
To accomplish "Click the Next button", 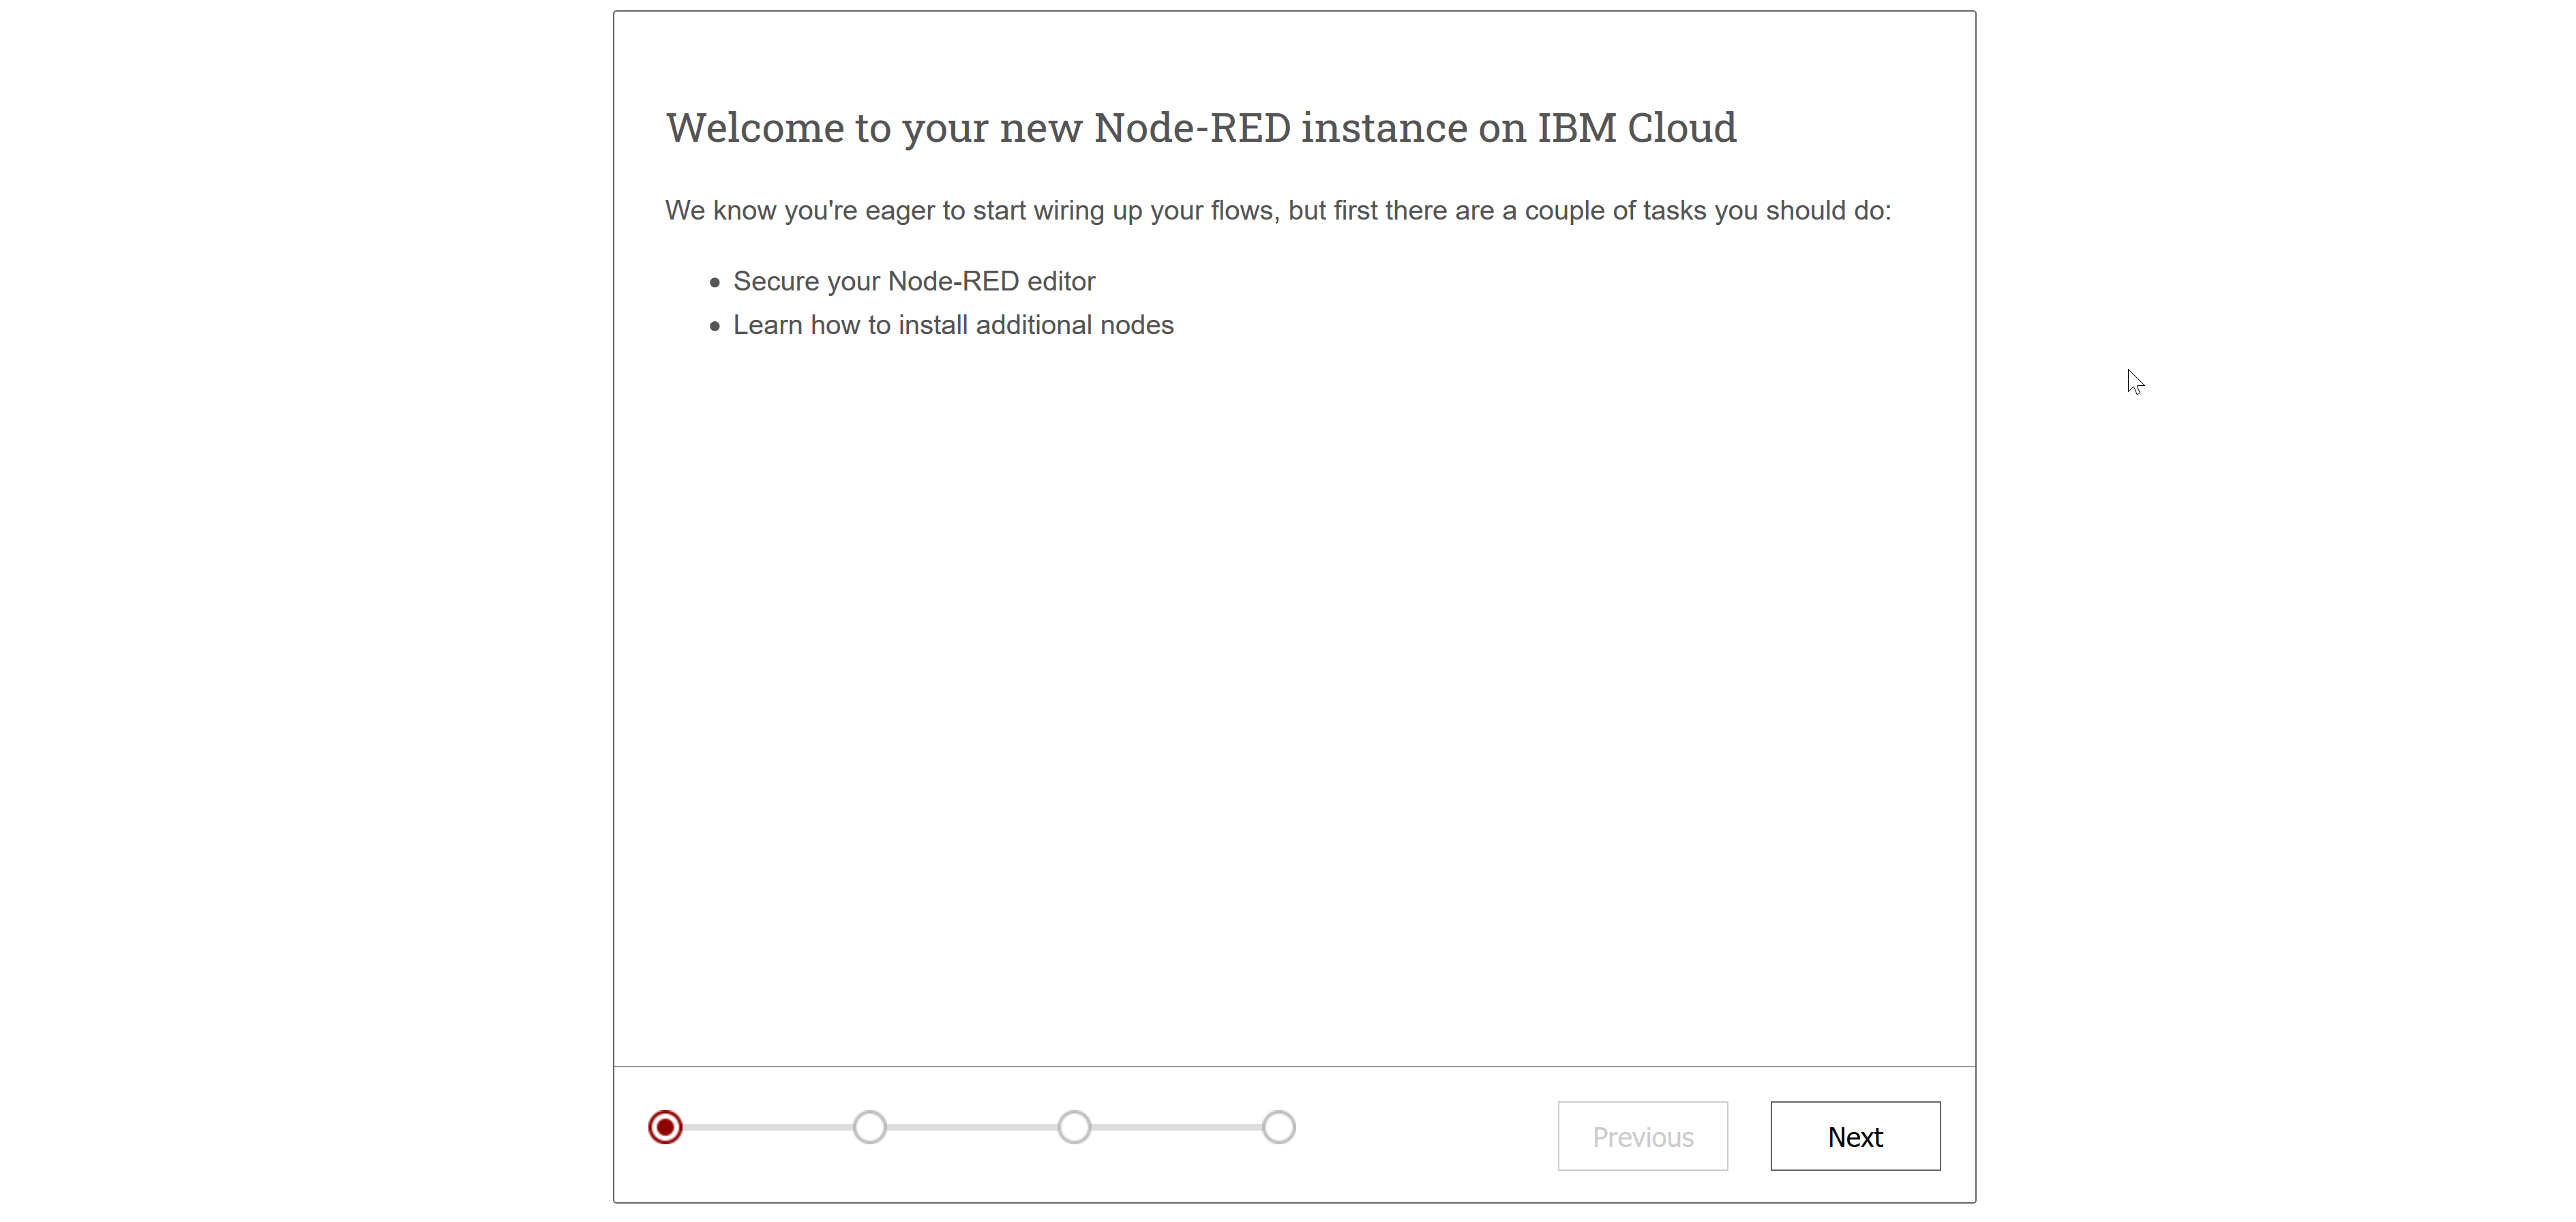I will tap(1855, 1136).
